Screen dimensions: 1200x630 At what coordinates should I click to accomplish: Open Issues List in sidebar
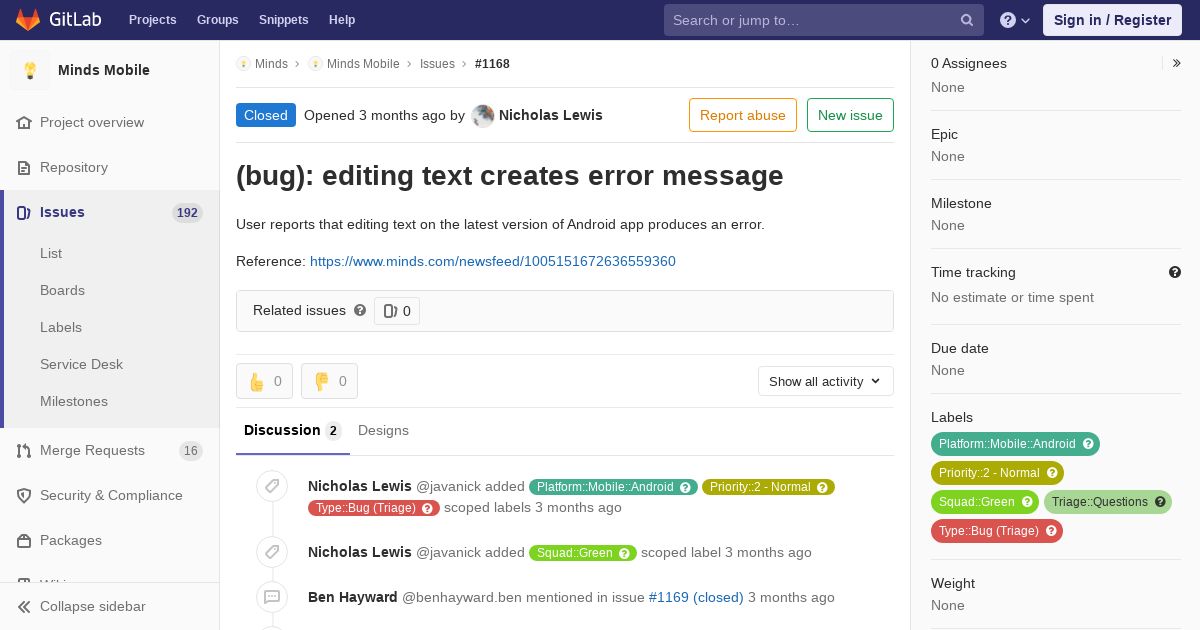pos(51,253)
